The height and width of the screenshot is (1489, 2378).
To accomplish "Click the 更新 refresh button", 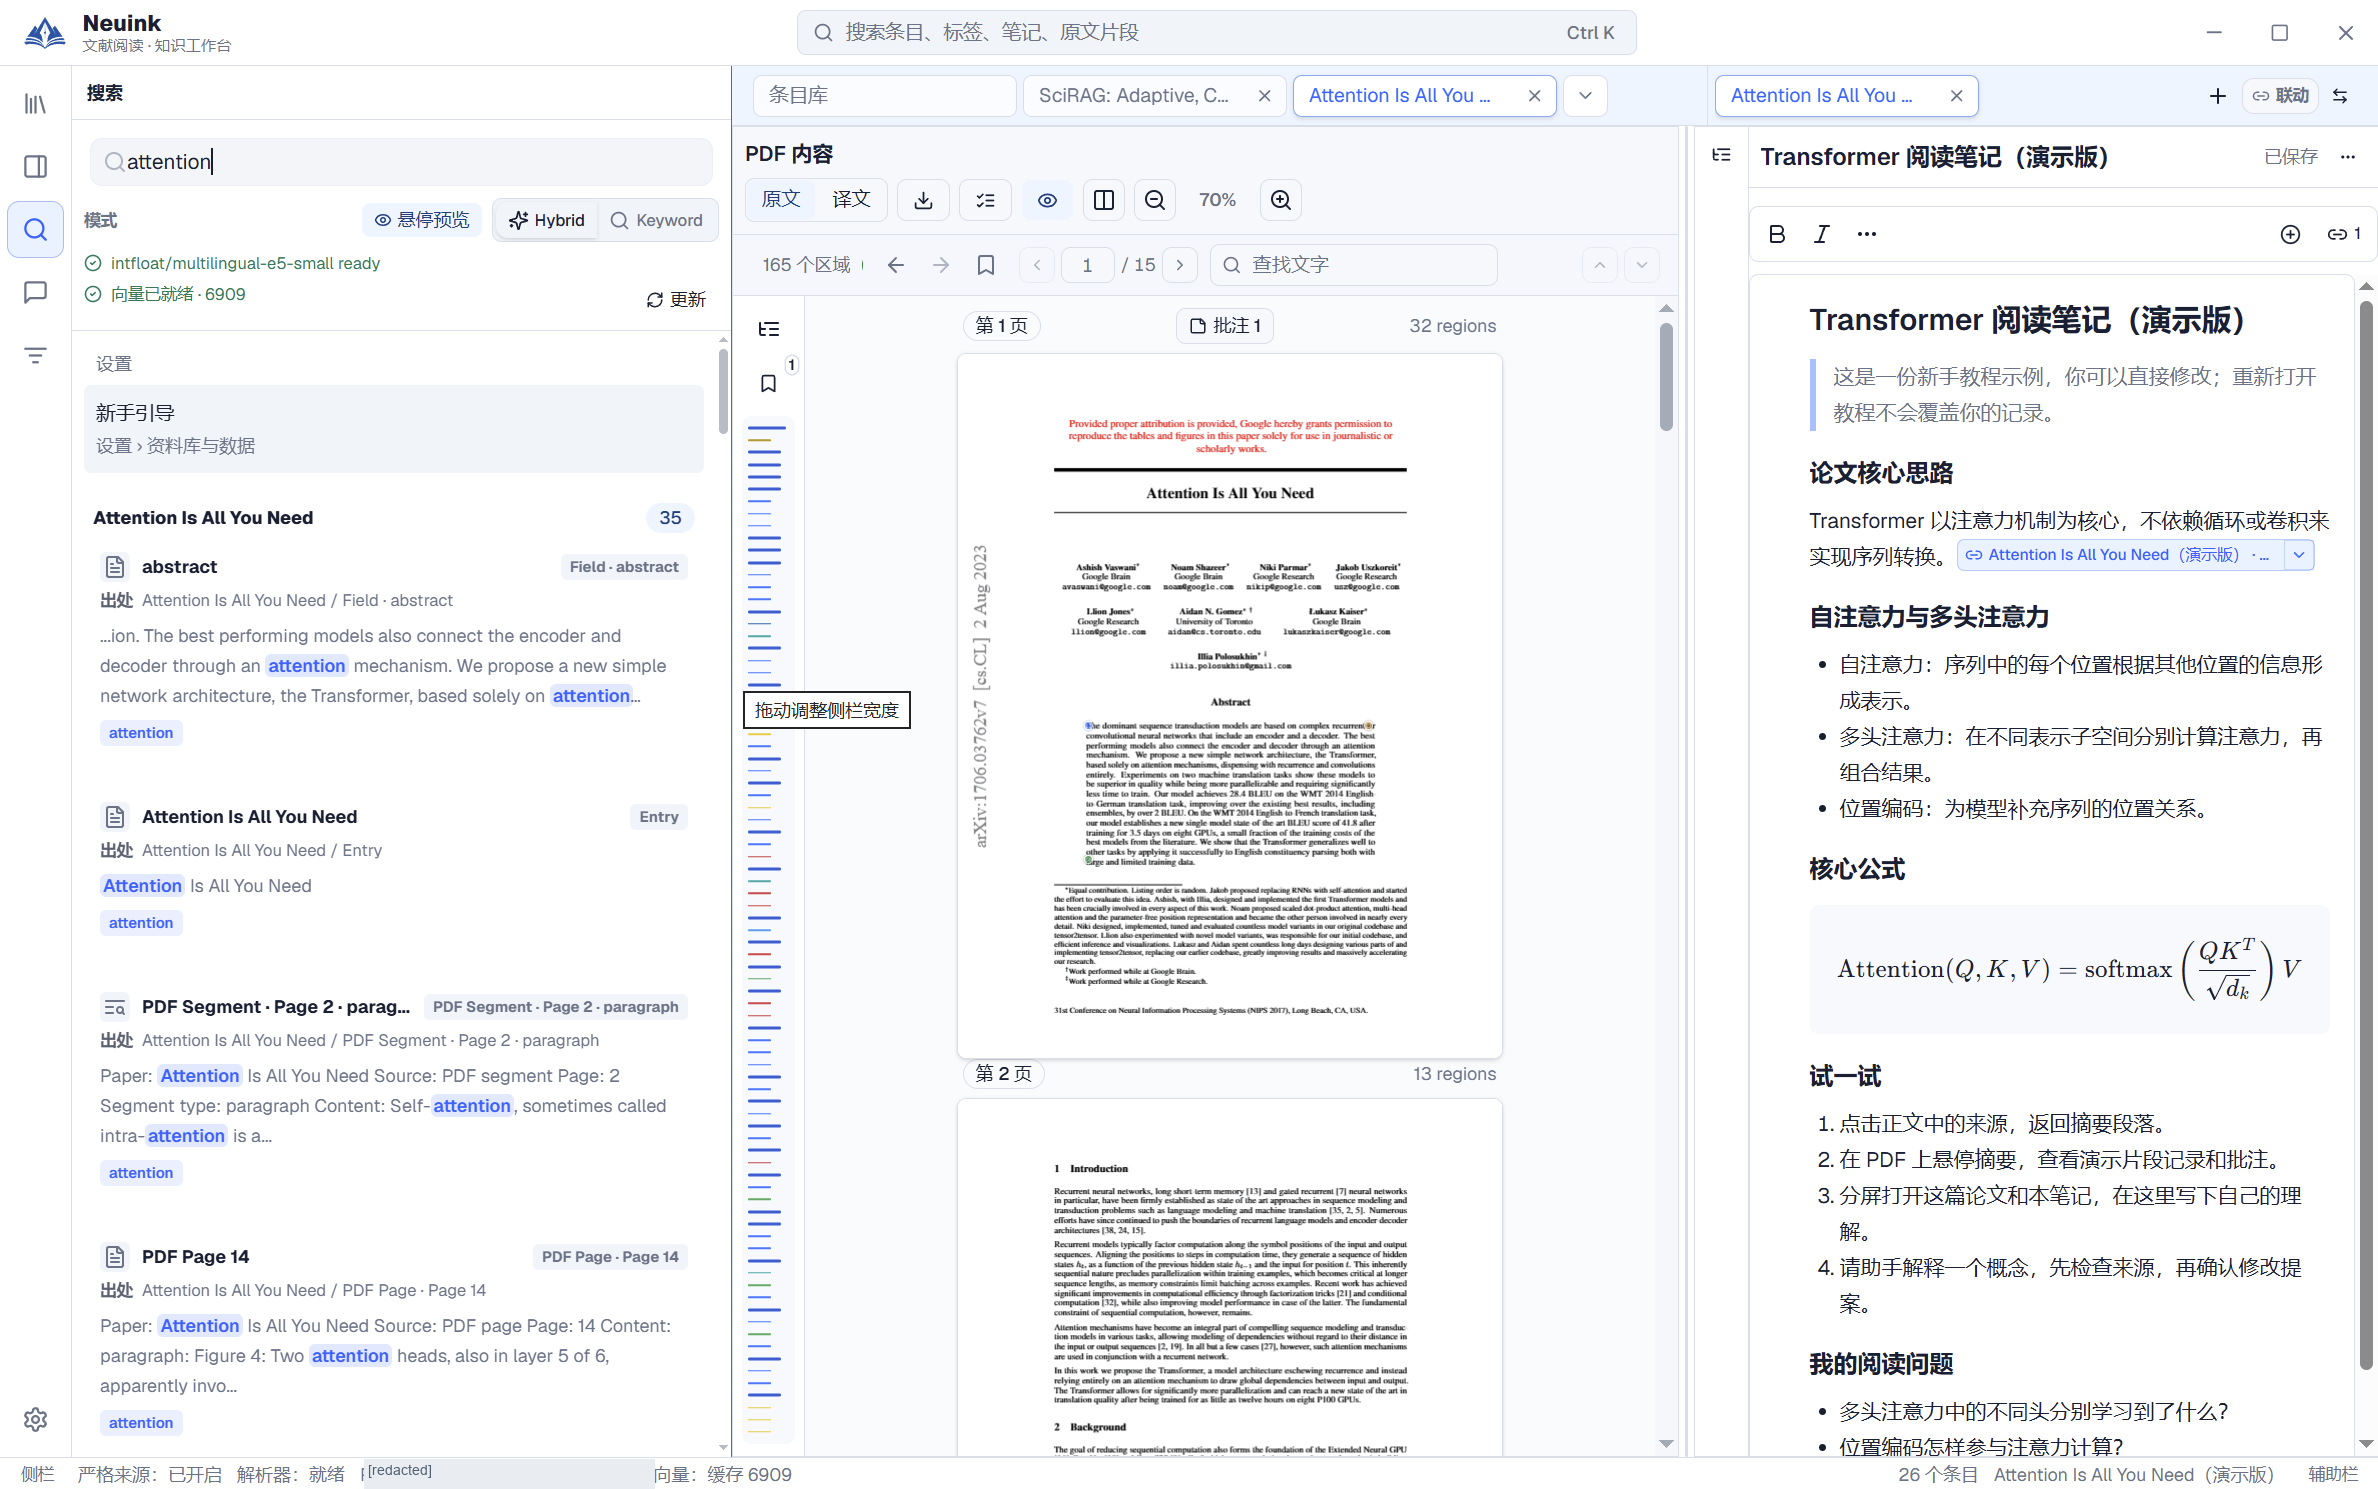I will [676, 300].
